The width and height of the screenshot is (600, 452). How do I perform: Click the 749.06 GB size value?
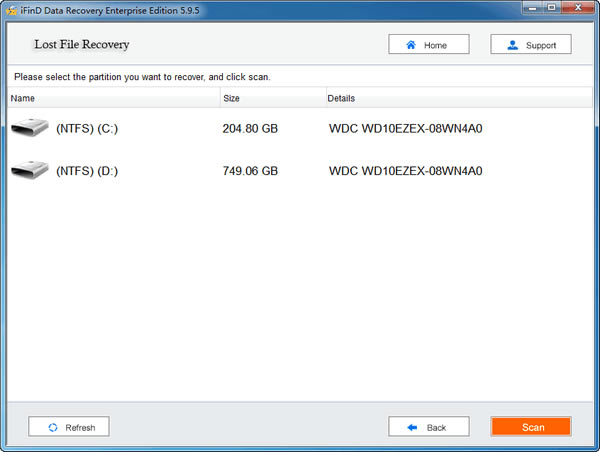(x=250, y=171)
